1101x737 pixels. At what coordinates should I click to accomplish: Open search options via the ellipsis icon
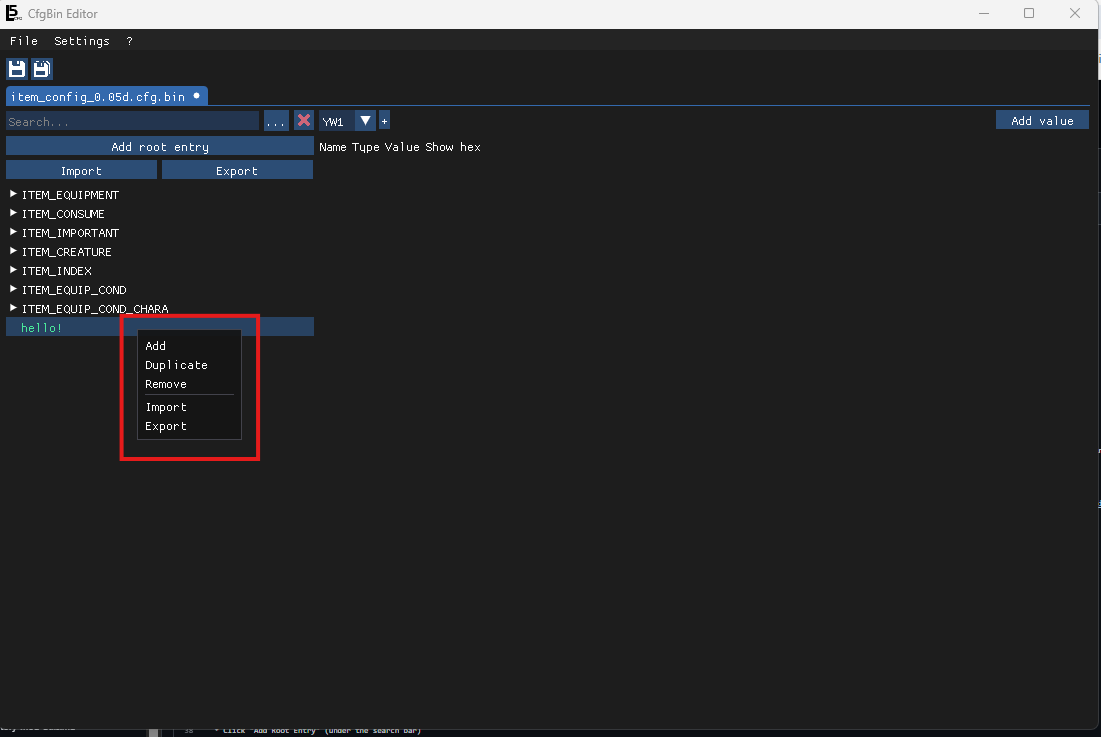(x=276, y=120)
